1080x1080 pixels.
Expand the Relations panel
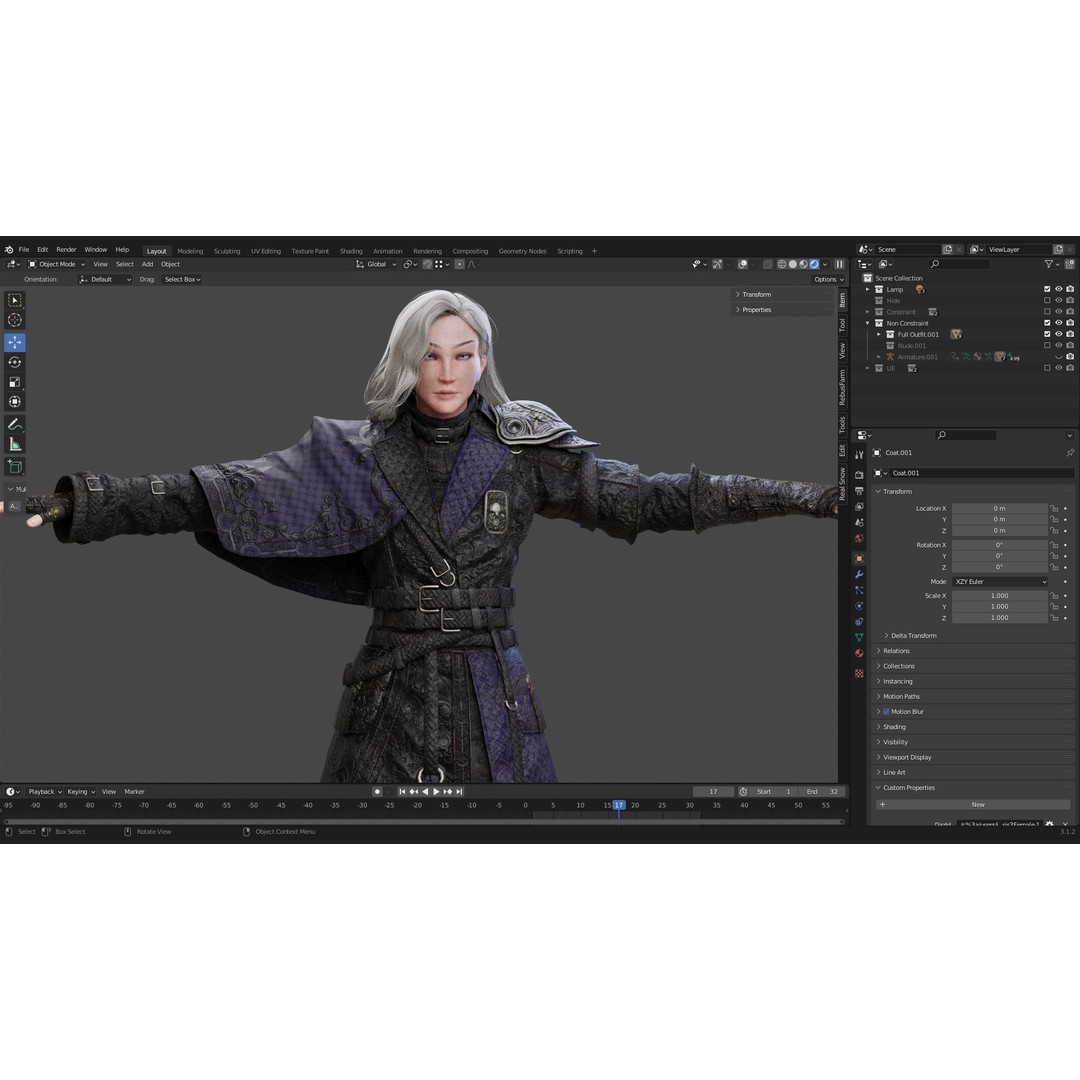(896, 652)
